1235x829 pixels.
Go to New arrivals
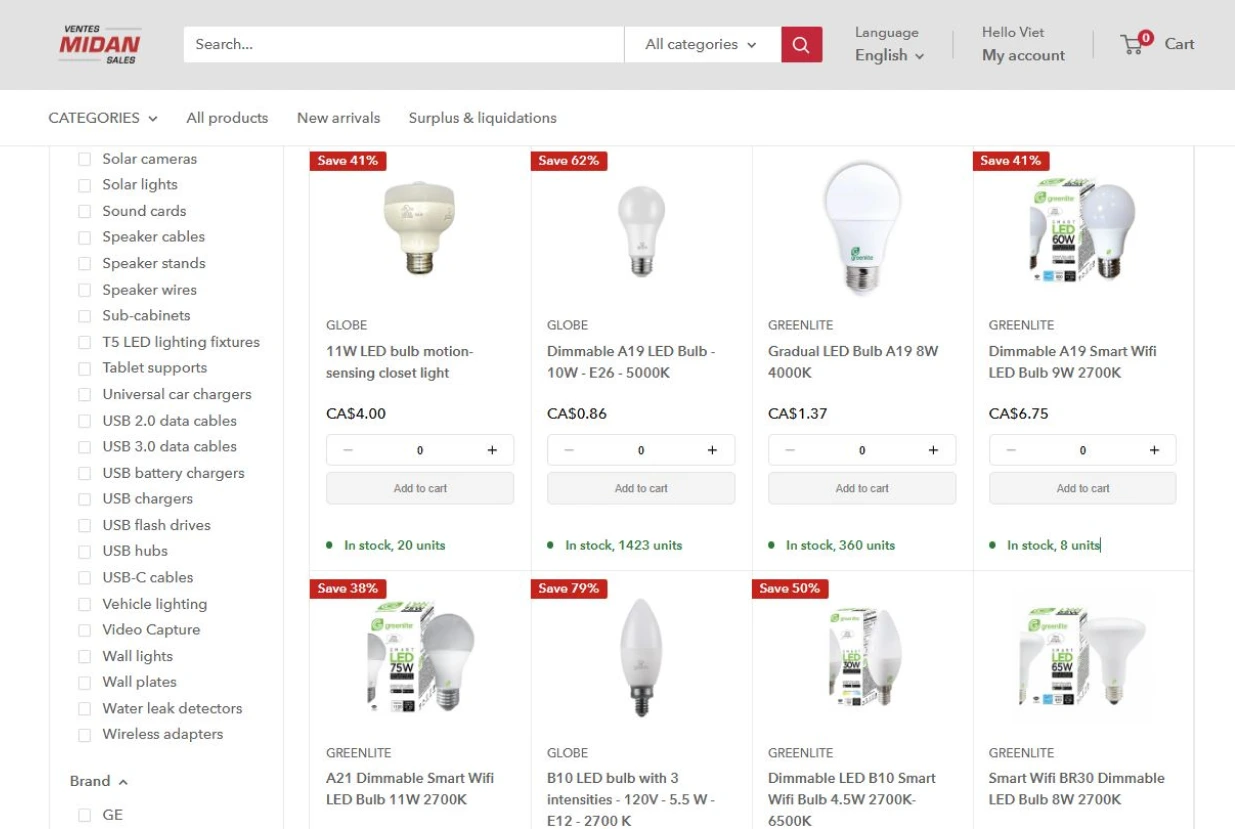point(338,118)
